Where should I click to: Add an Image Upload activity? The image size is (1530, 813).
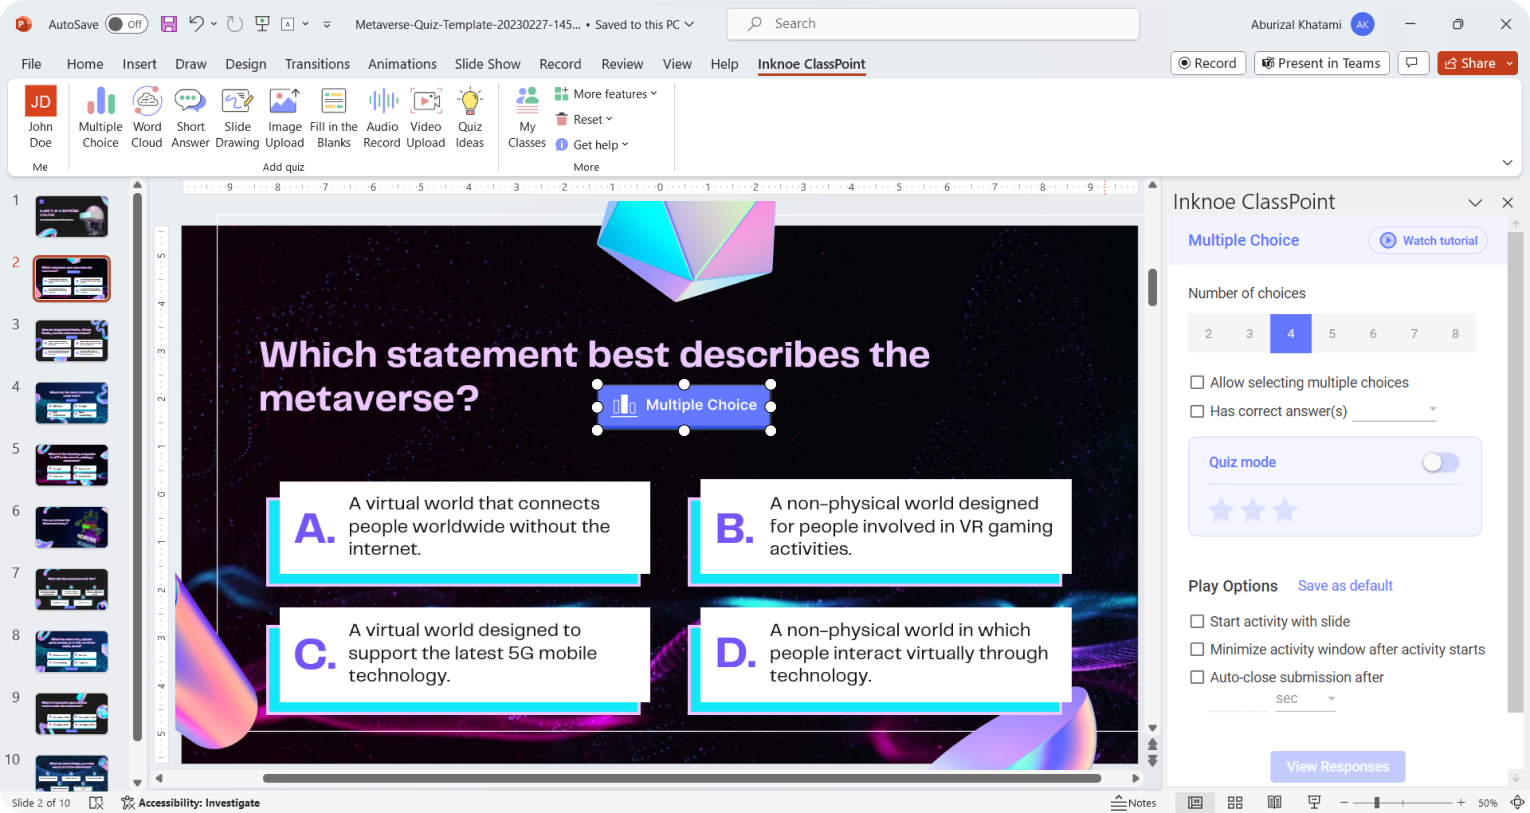click(284, 115)
